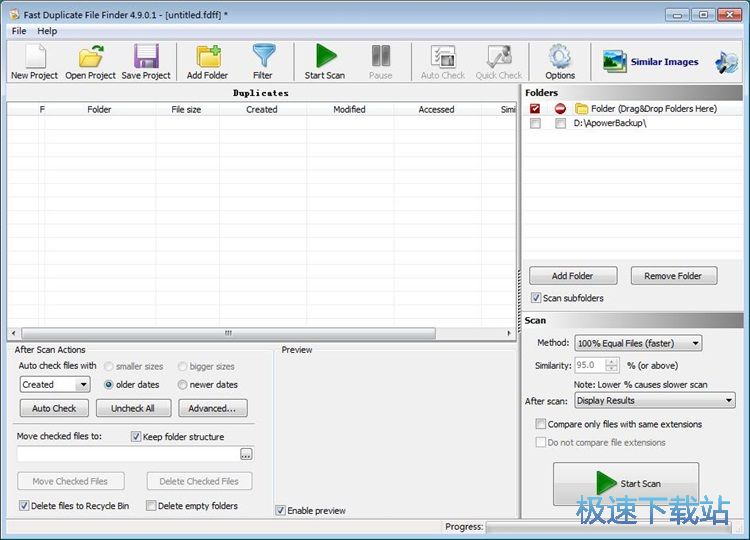The width and height of the screenshot is (750, 540).
Task: Select the newer dates radio option
Action: pos(182,384)
